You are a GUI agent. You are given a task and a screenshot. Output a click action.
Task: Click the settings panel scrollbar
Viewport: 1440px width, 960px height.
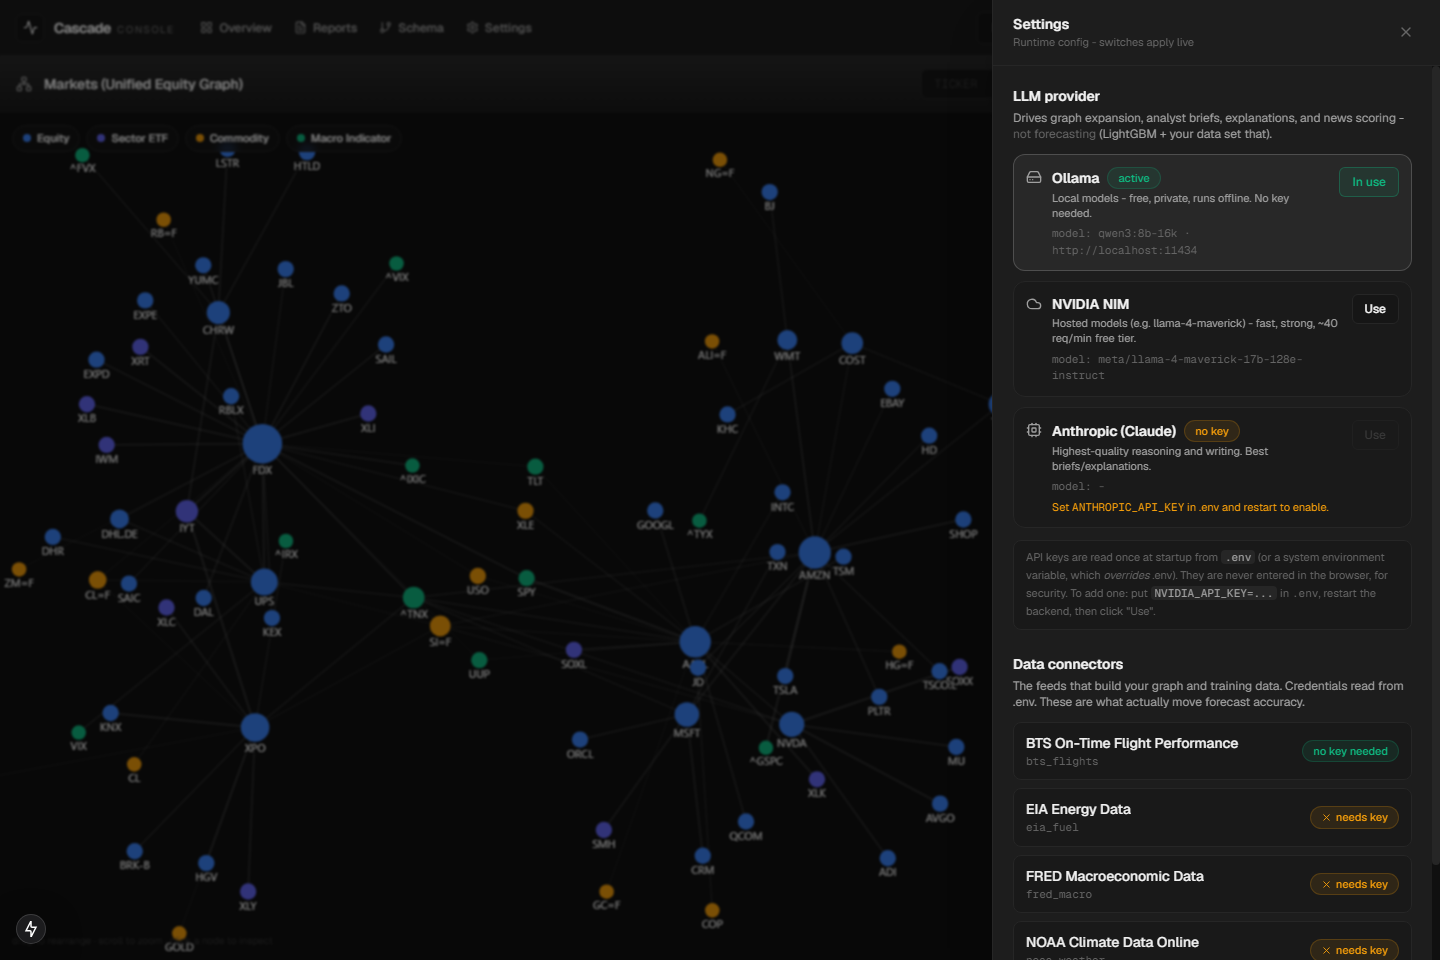pyautogui.click(x=1435, y=468)
